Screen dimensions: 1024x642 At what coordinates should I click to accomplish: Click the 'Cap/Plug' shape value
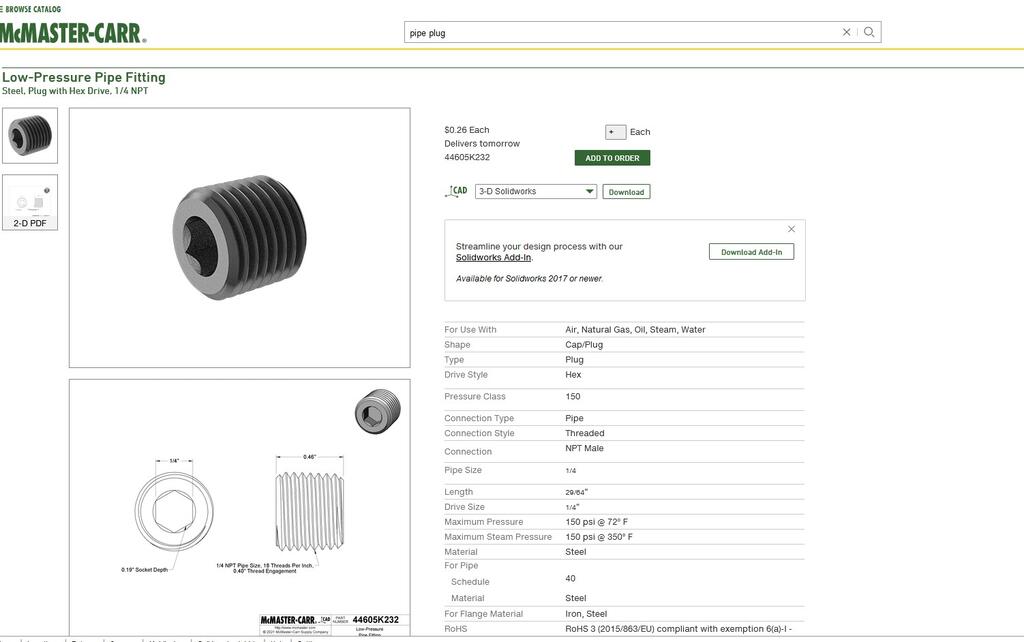(584, 345)
